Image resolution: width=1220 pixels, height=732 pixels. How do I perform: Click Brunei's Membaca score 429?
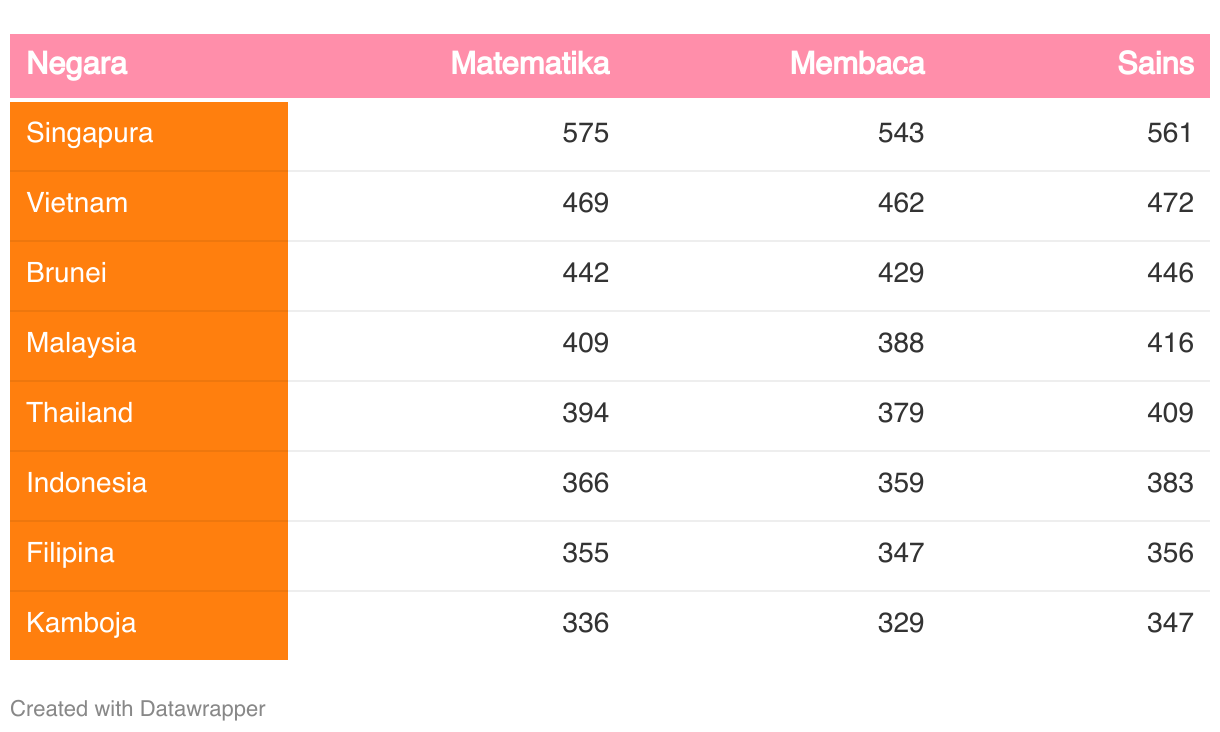point(901,273)
